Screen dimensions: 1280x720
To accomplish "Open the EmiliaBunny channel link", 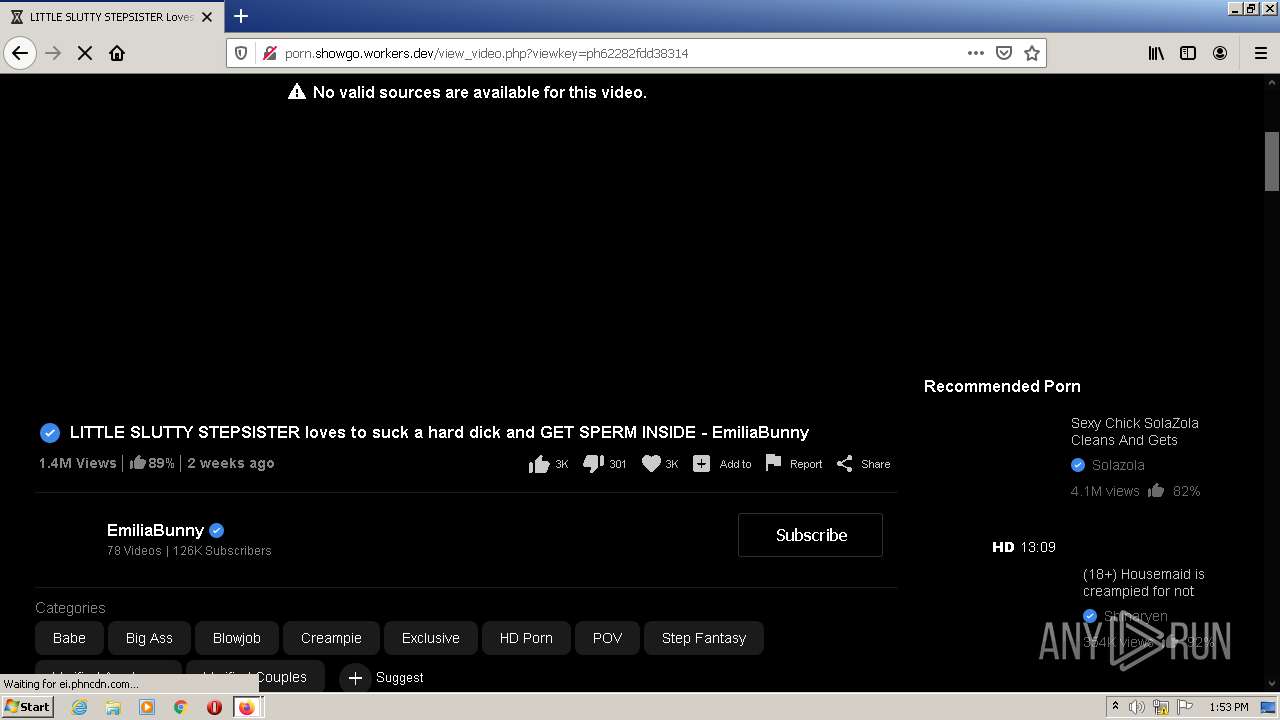I will [155, 531].
